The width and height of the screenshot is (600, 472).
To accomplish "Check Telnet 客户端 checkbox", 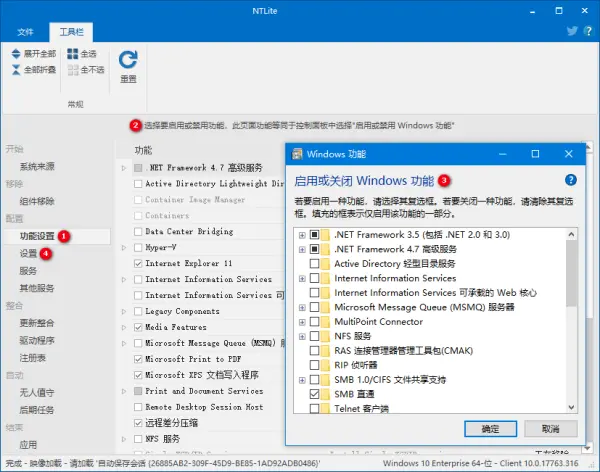I will click(315, 408).
